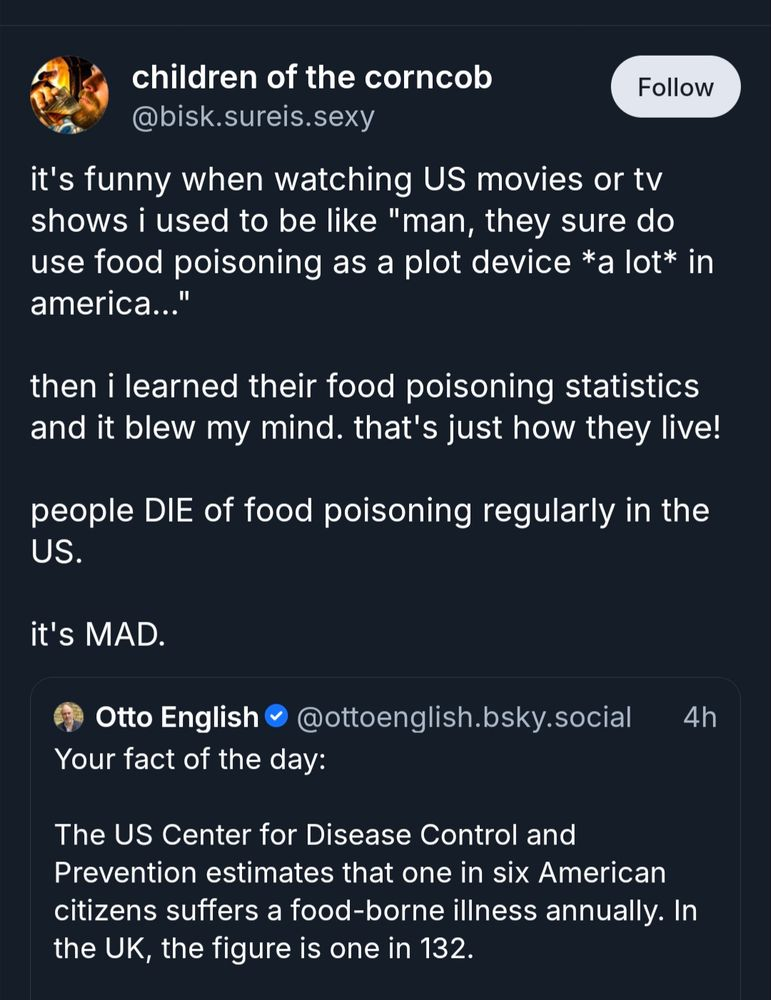Open the Otto English display name
This screenshot has width=771, height=1000.
(x=176, y=717)
